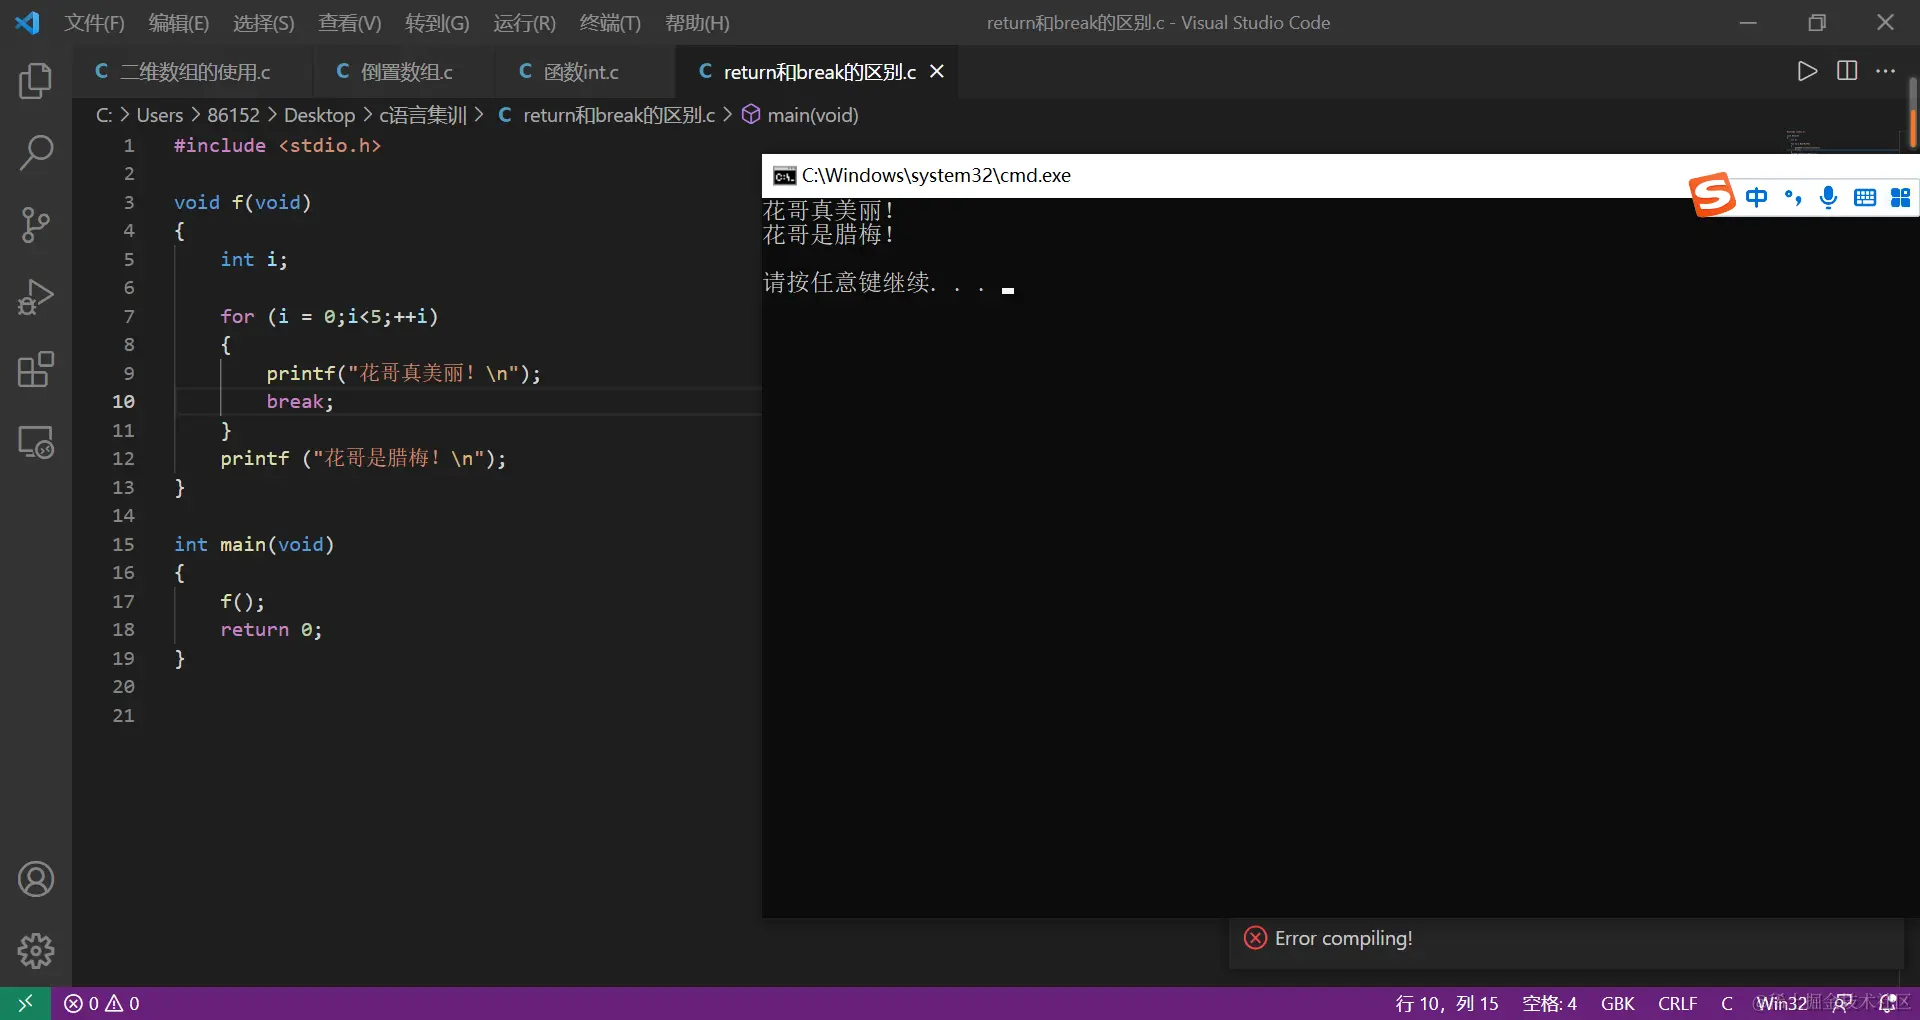Open the Remote Explorer view
Screen dimensions: 1920x1020
point(36,441)
